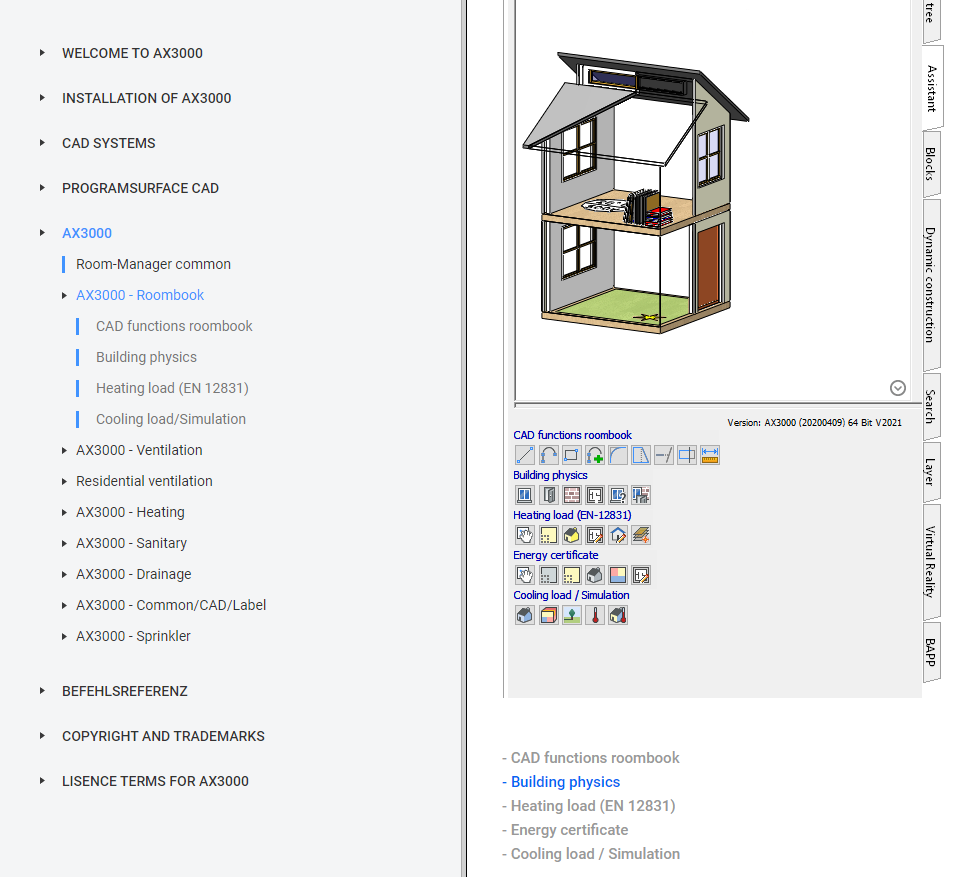Click the red, yellow and blue zones icon

(618, 575)
